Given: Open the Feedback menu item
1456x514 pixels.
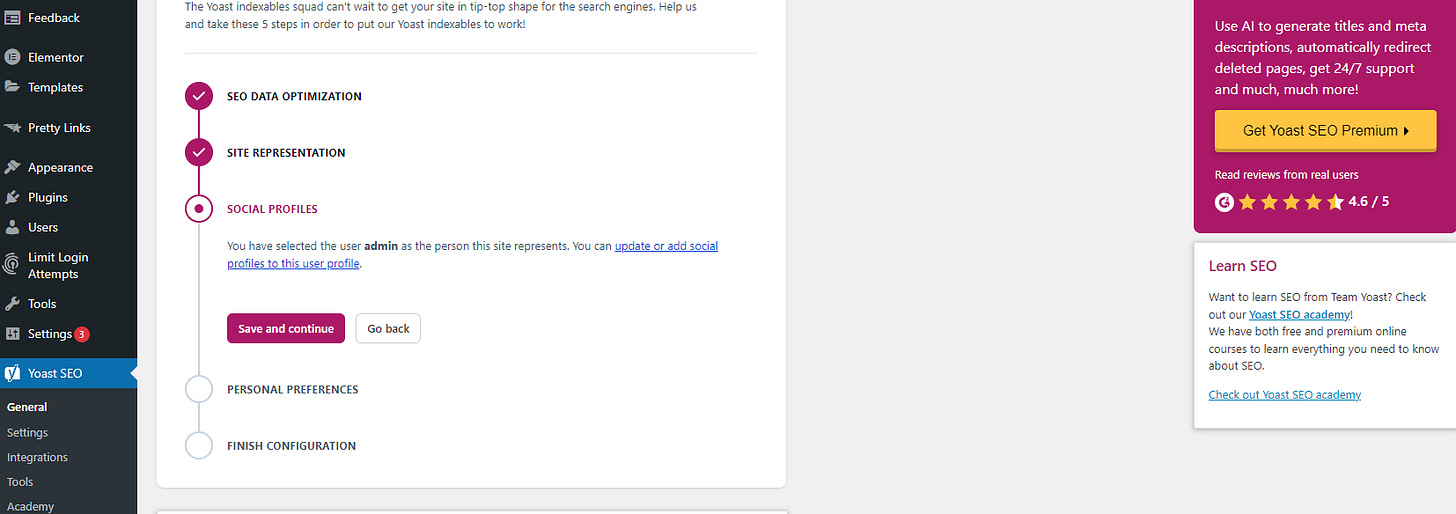Looking at the screenshot, I should click(68, 18).
